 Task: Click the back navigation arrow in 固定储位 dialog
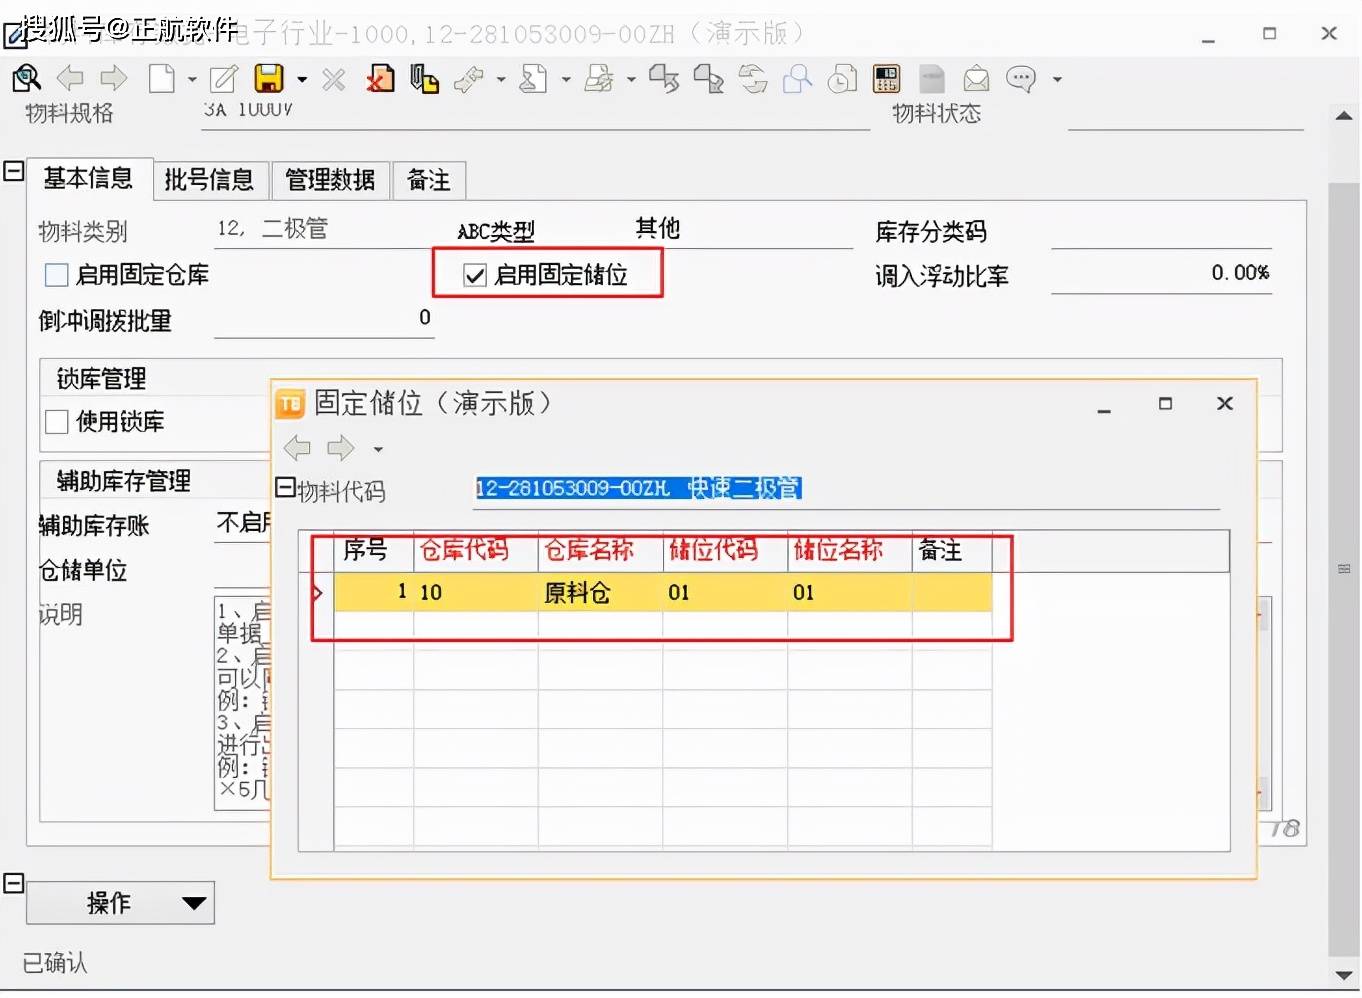[297, 448]
